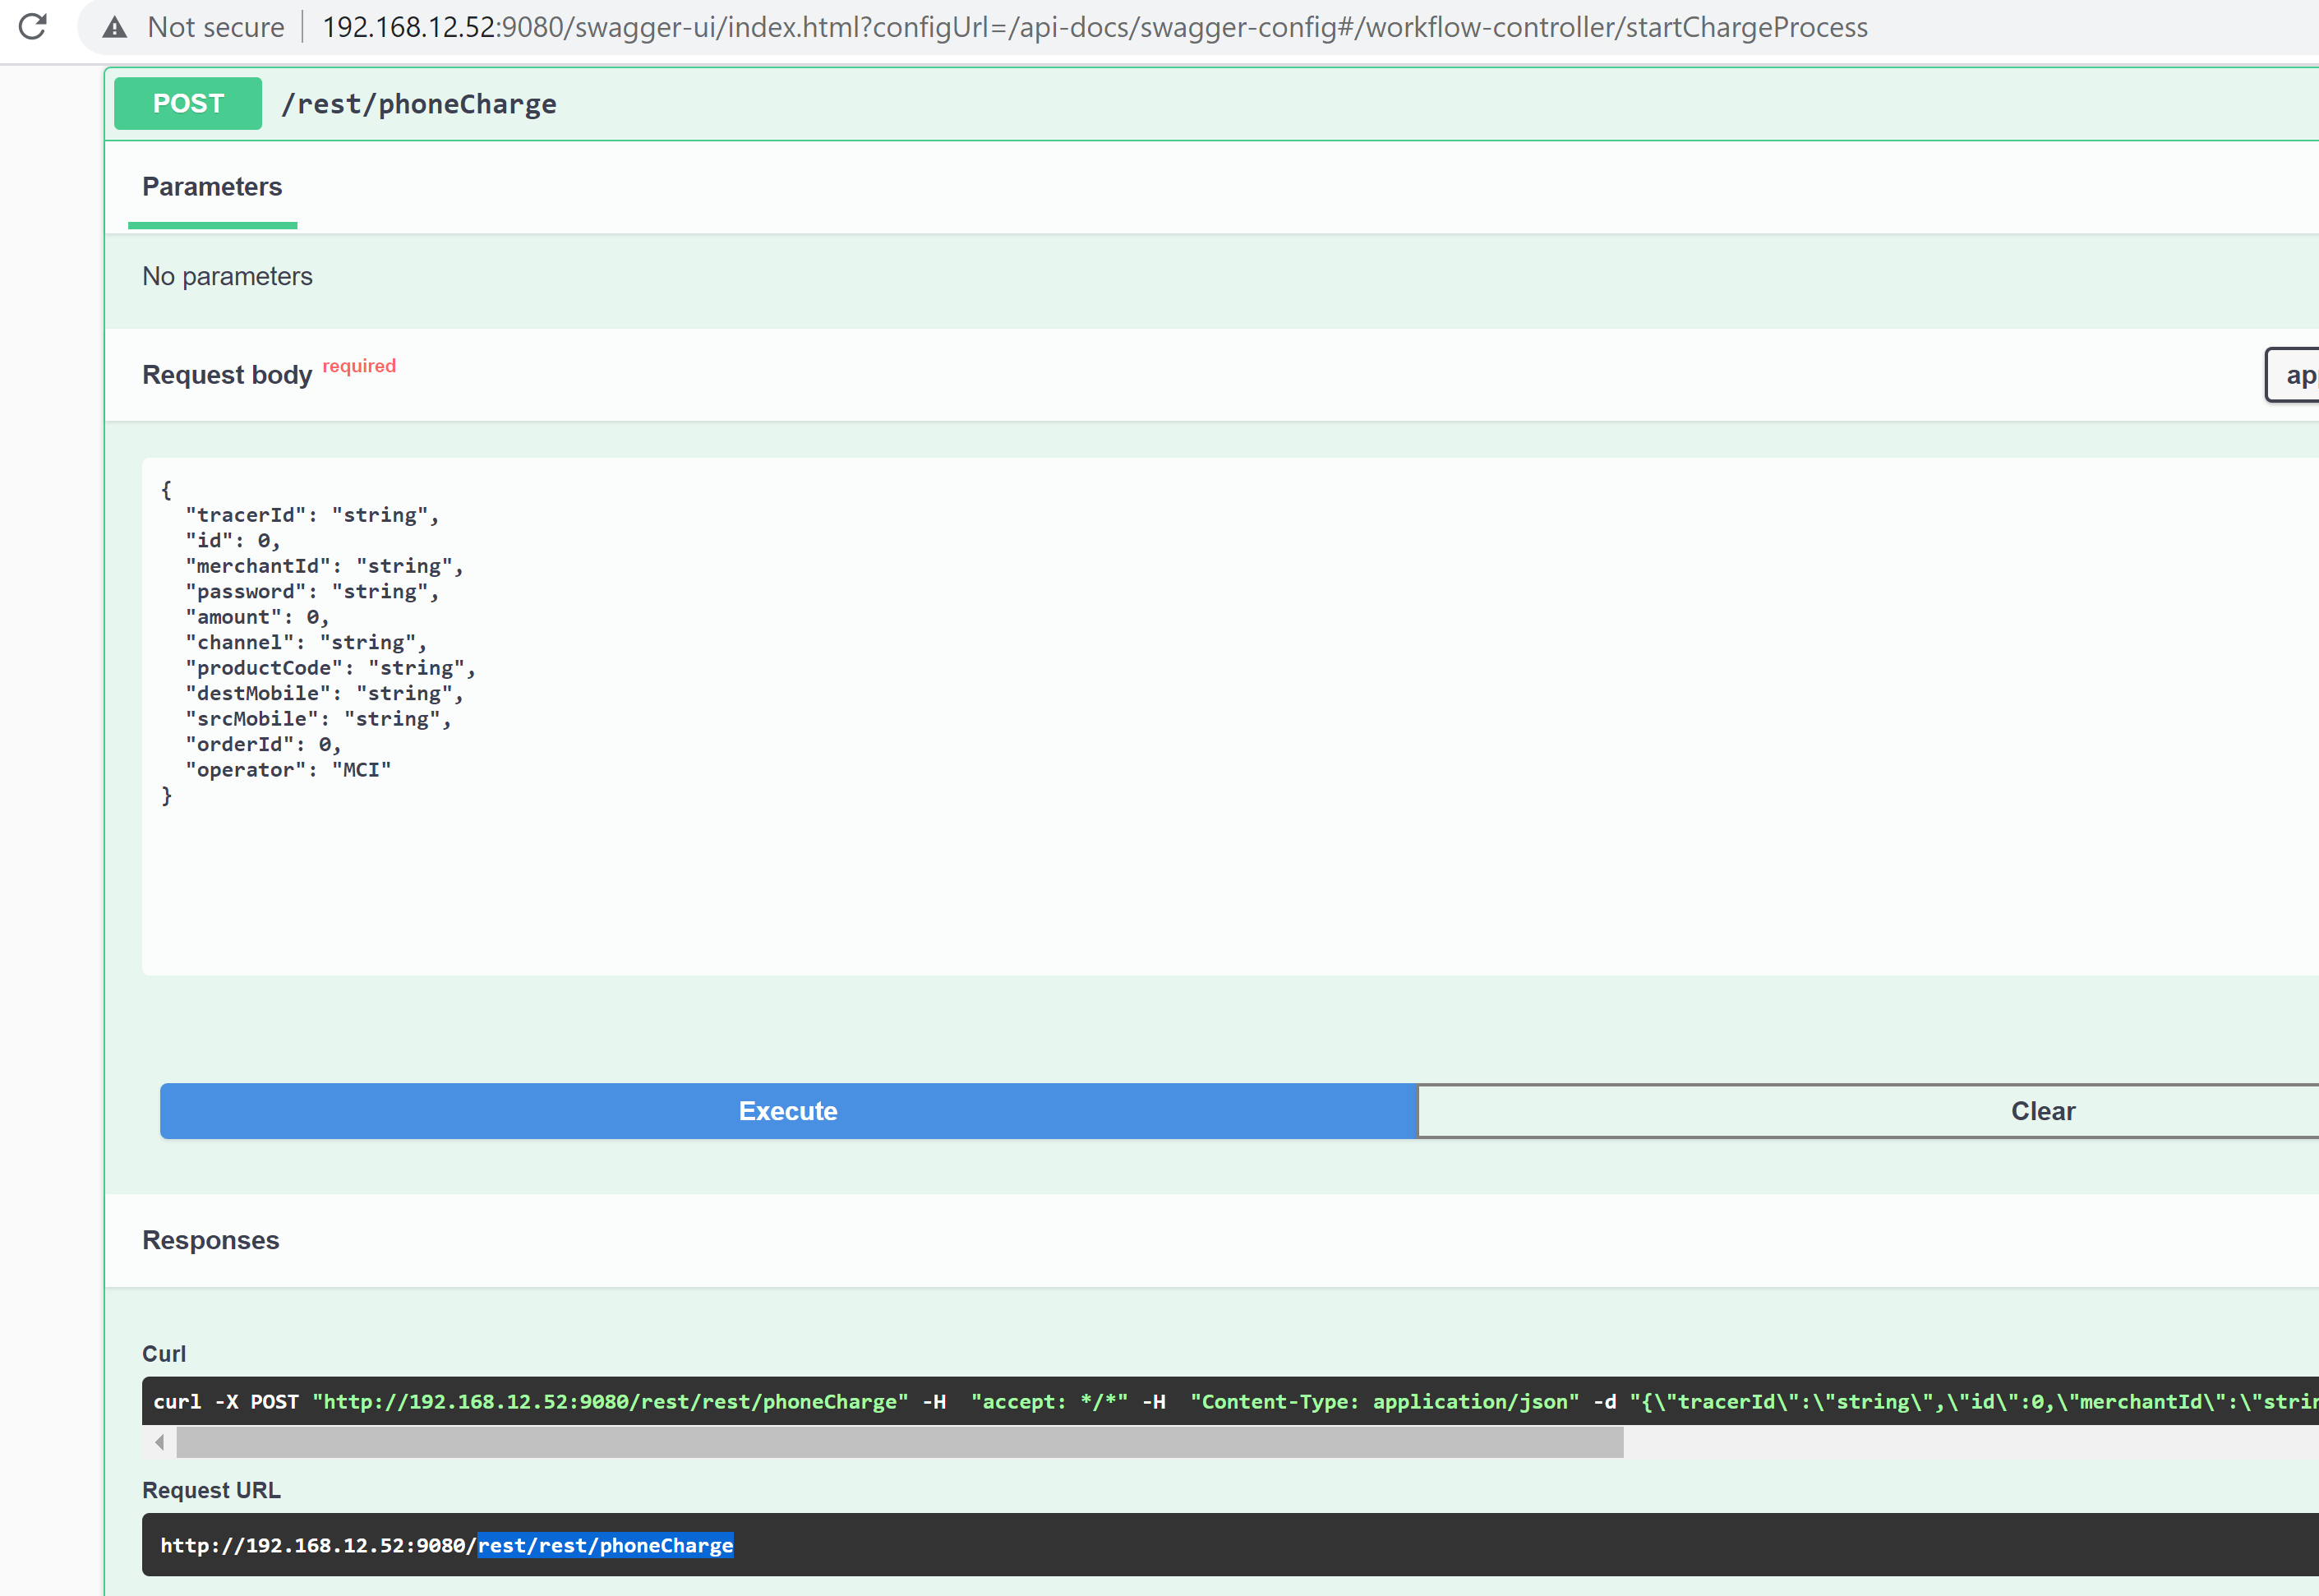The image size is (2319, 1596).
Task: Click the "Not secure" site info label
Action: (215, 27)
